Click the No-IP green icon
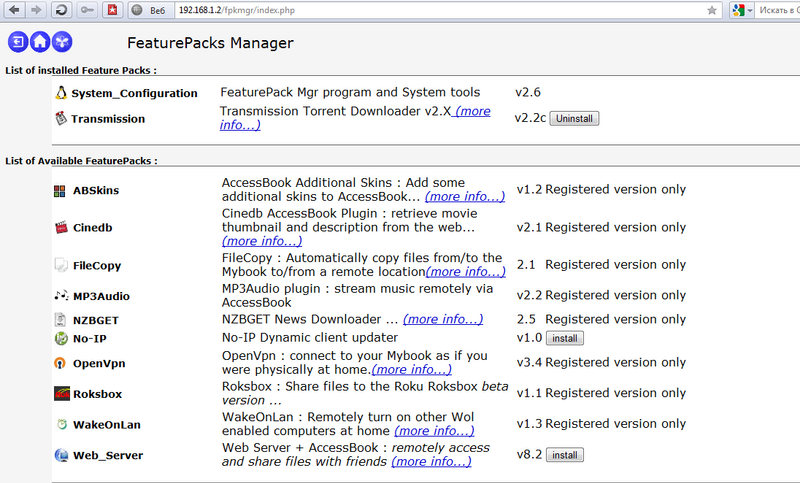The image size is (800, 483). coord(61,338)
